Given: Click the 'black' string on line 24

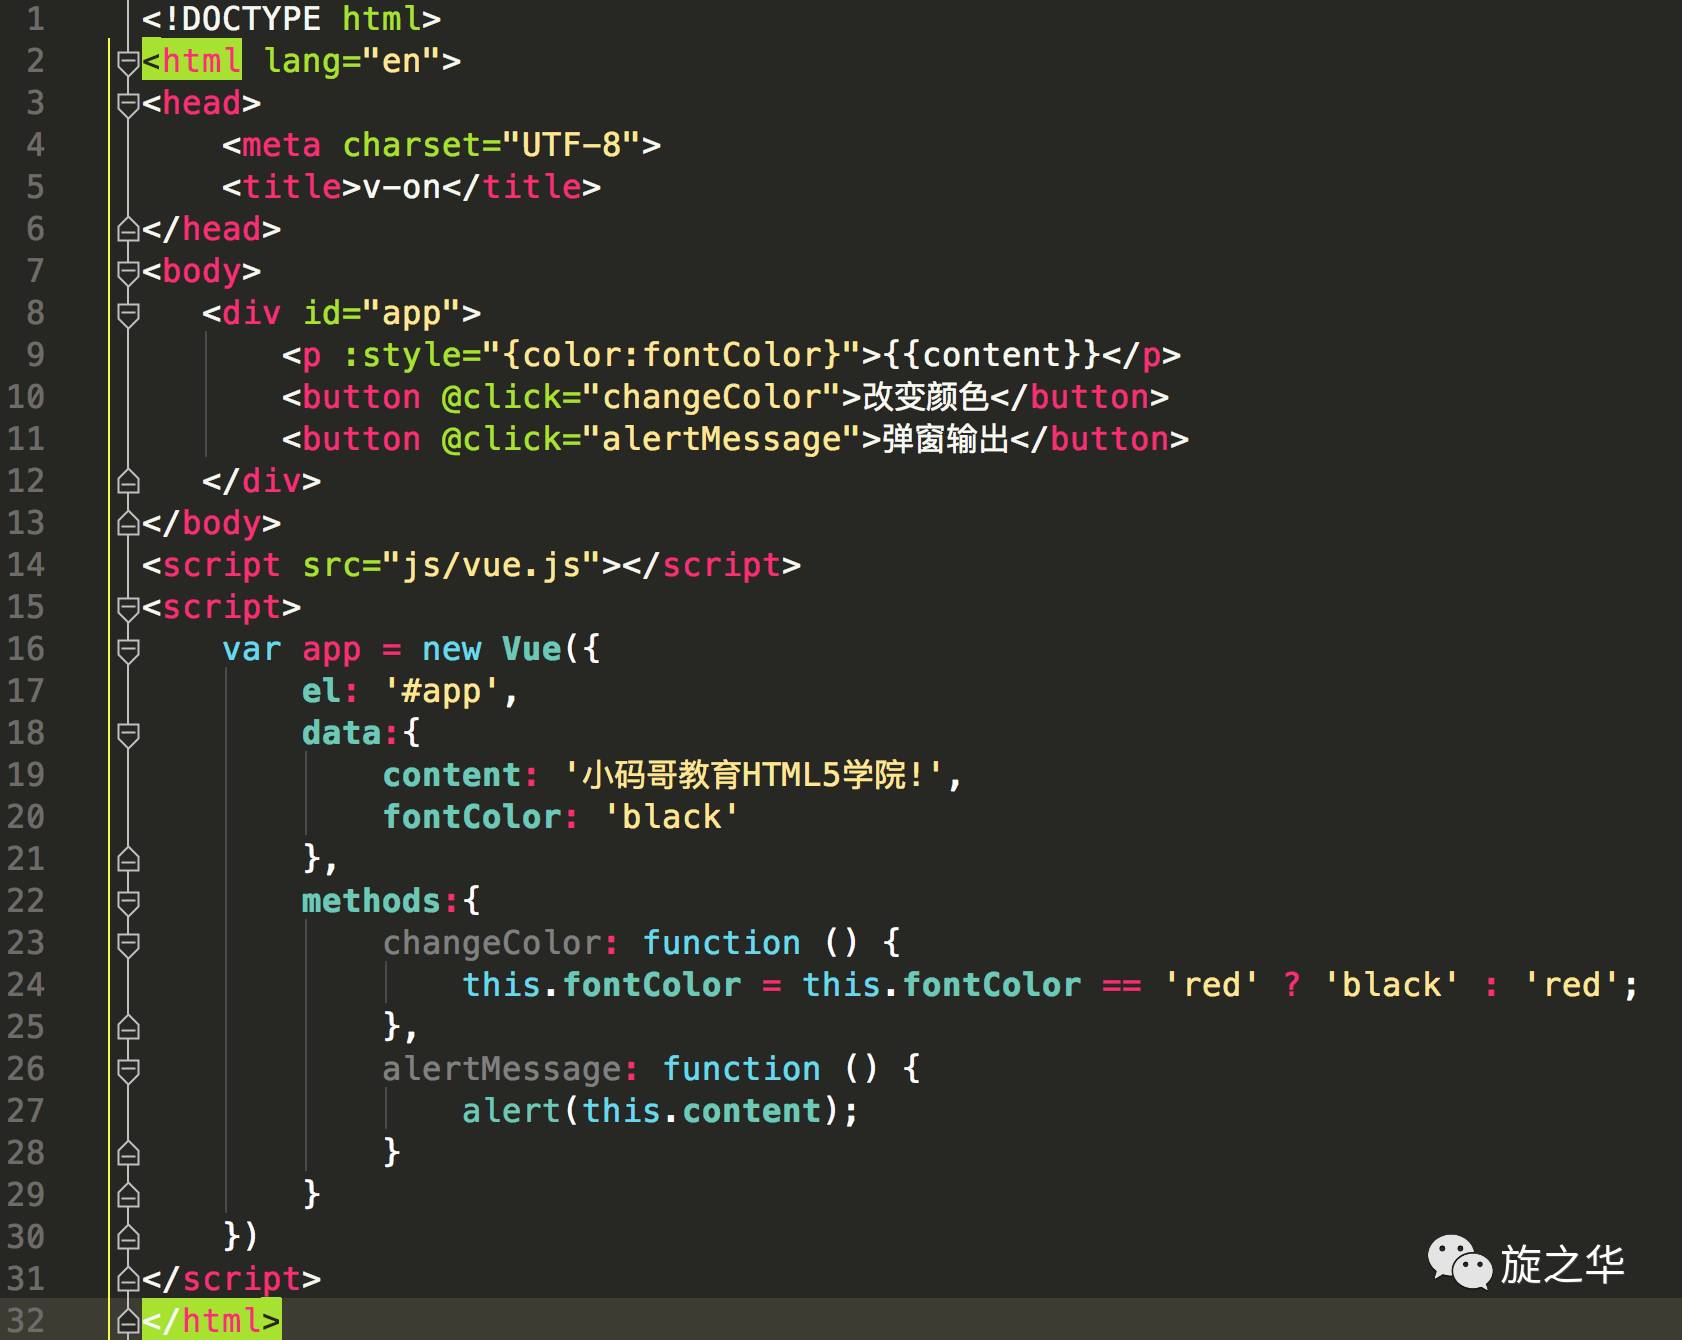Looking at the screenshot, I should [1391, 985].
